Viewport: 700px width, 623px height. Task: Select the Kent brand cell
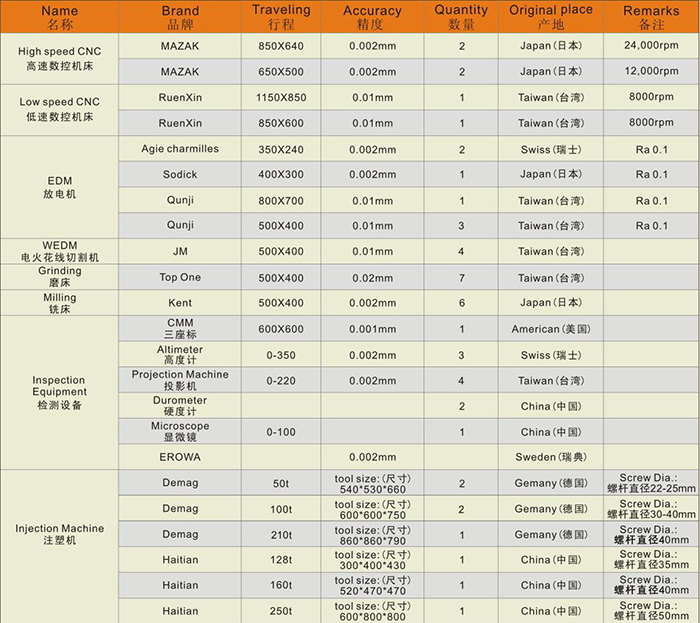click(x=180, y=303)
